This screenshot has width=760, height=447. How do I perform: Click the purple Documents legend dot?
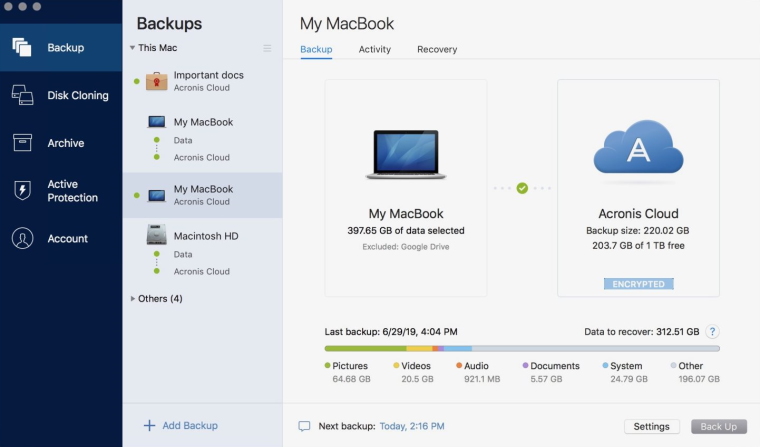pyautogui.click(x=525, y=366)
